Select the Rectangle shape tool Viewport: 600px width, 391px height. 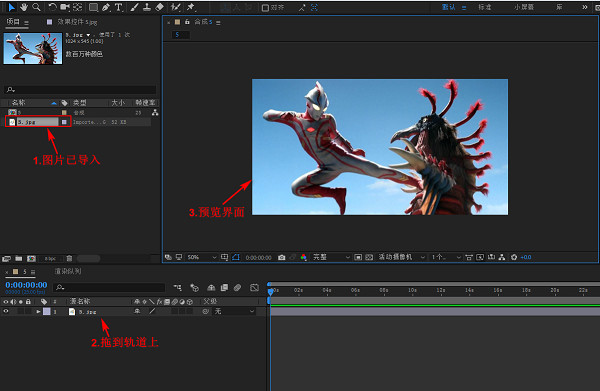click(93, 7)
